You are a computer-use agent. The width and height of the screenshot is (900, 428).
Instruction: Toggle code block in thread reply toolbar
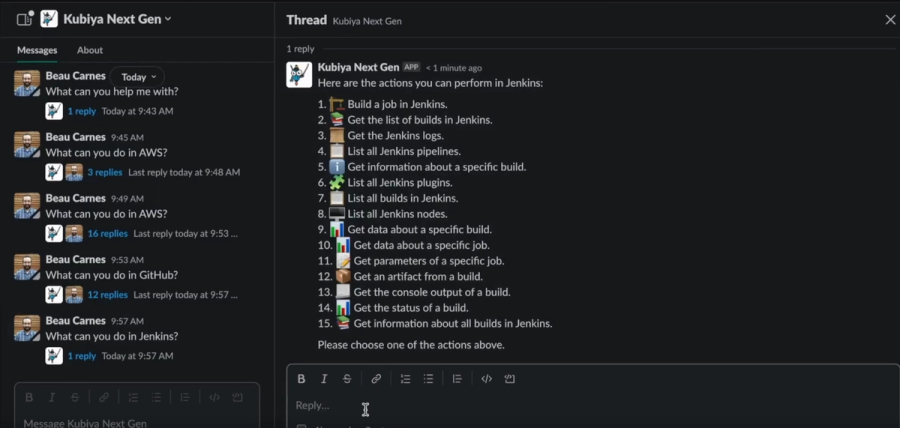pos(510,379)
